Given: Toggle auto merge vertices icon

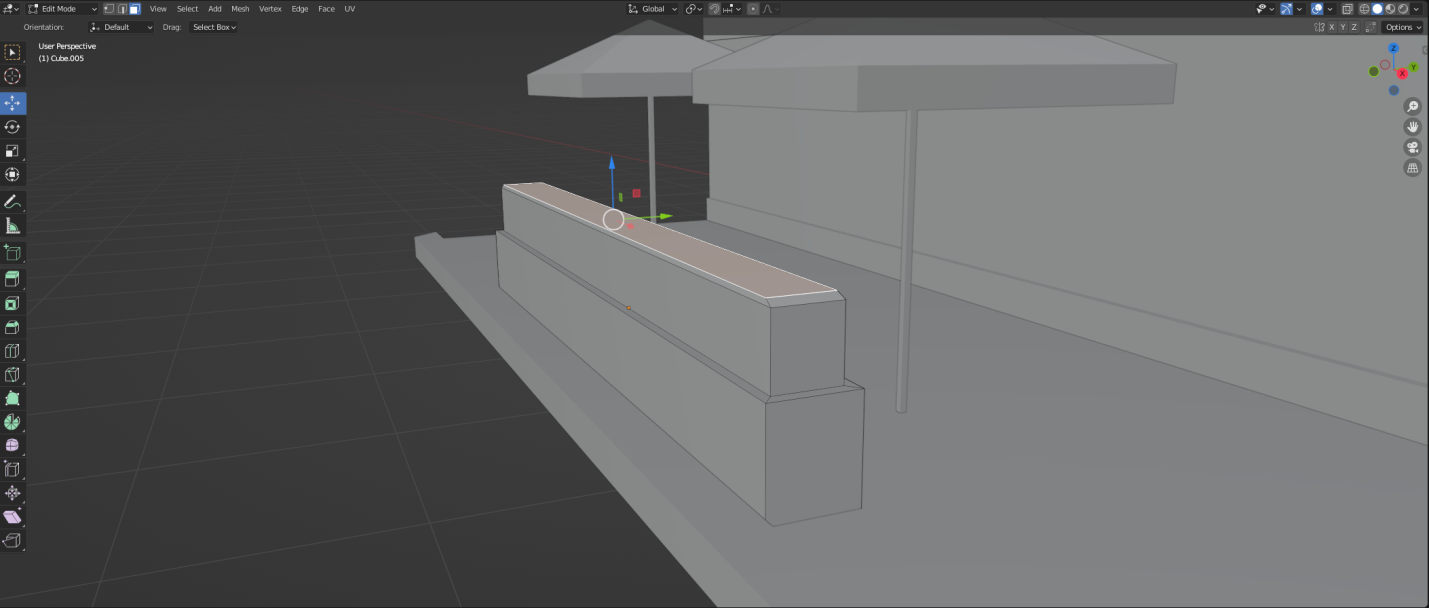Looking at the screenshot, I should point(1371,27).
